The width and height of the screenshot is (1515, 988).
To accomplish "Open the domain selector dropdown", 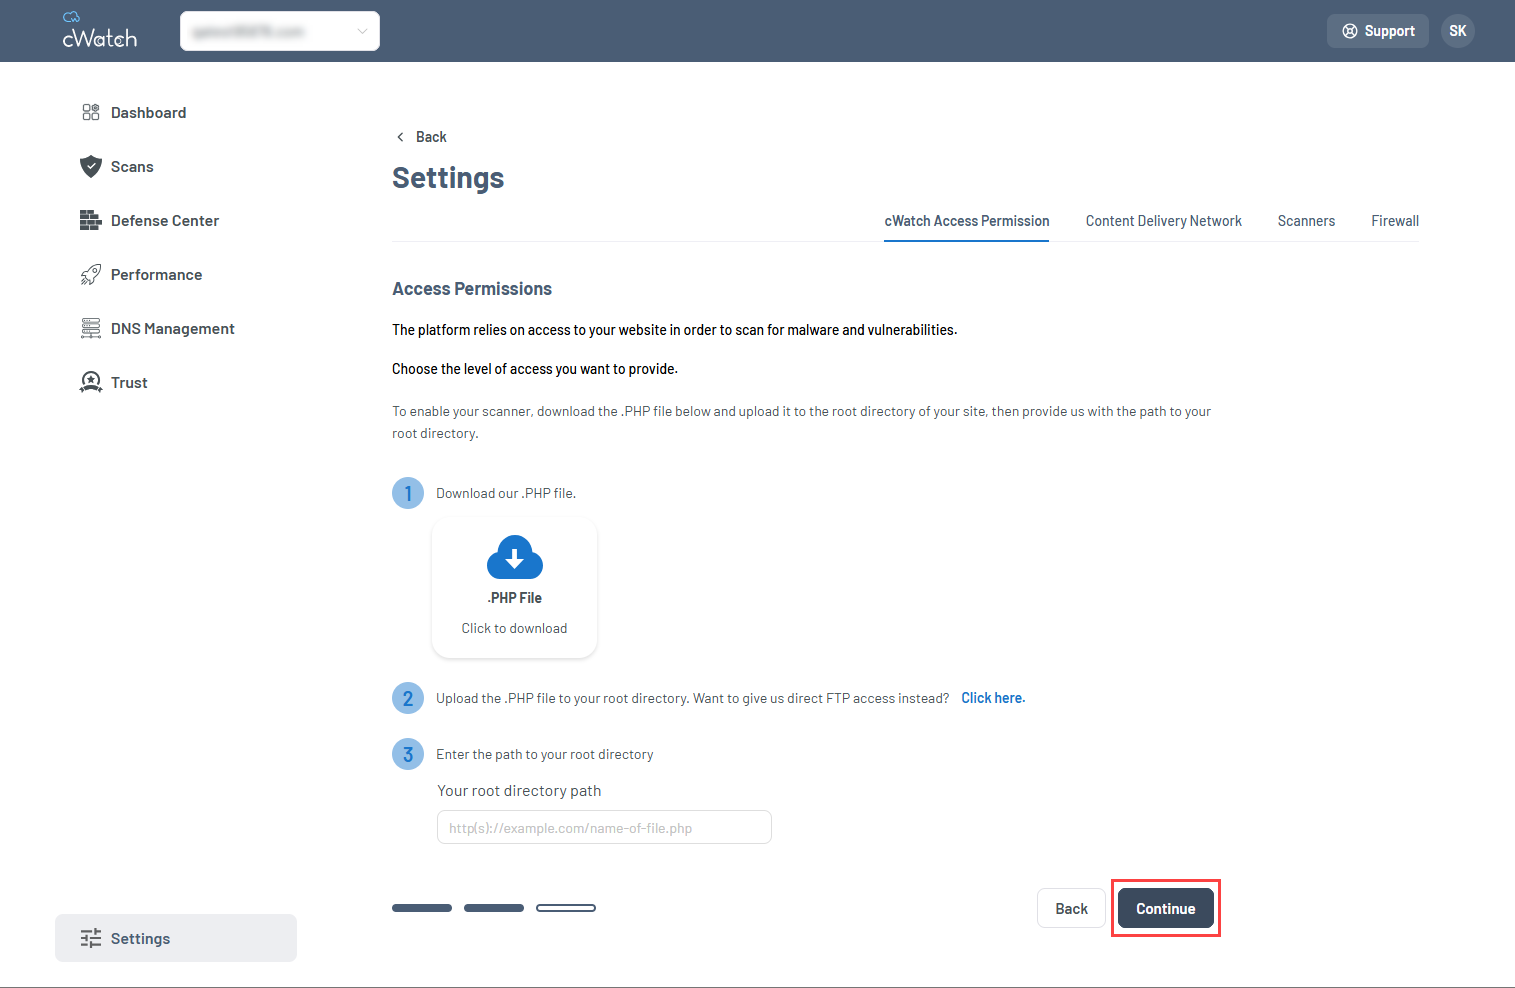I will coord(280,31).
